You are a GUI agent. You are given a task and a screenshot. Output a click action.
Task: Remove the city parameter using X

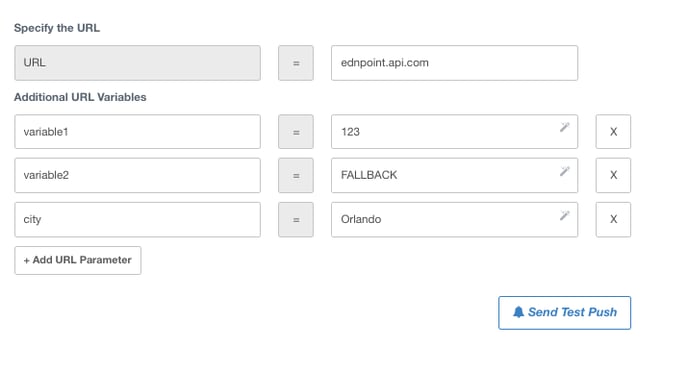point(613,219)
